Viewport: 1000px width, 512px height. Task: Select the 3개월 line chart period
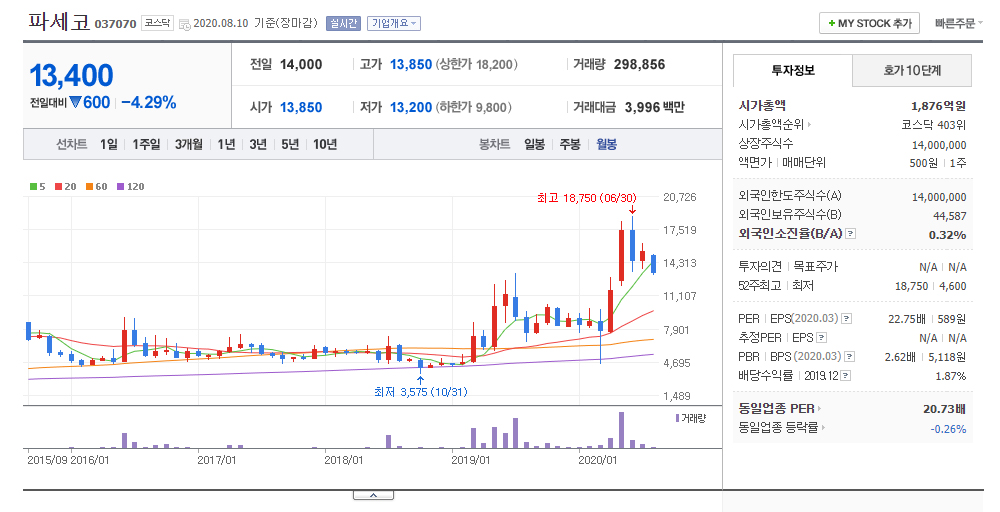coord(189,145)
